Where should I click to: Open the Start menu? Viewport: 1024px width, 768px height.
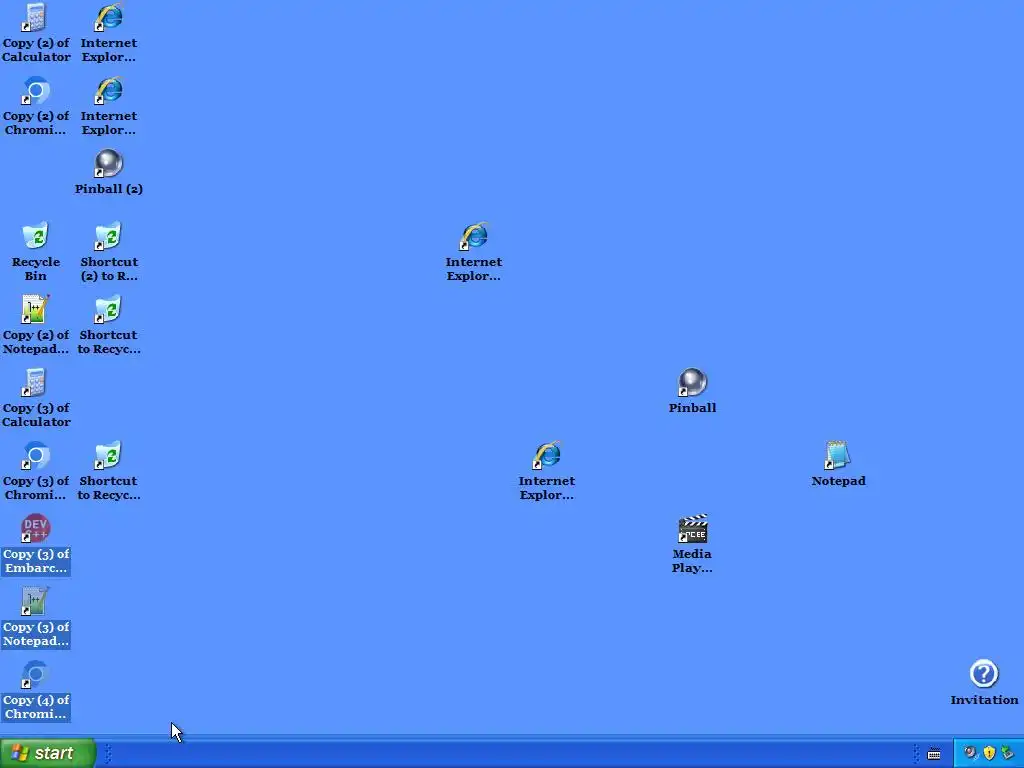pyautogui.click(x=48, y=753)
